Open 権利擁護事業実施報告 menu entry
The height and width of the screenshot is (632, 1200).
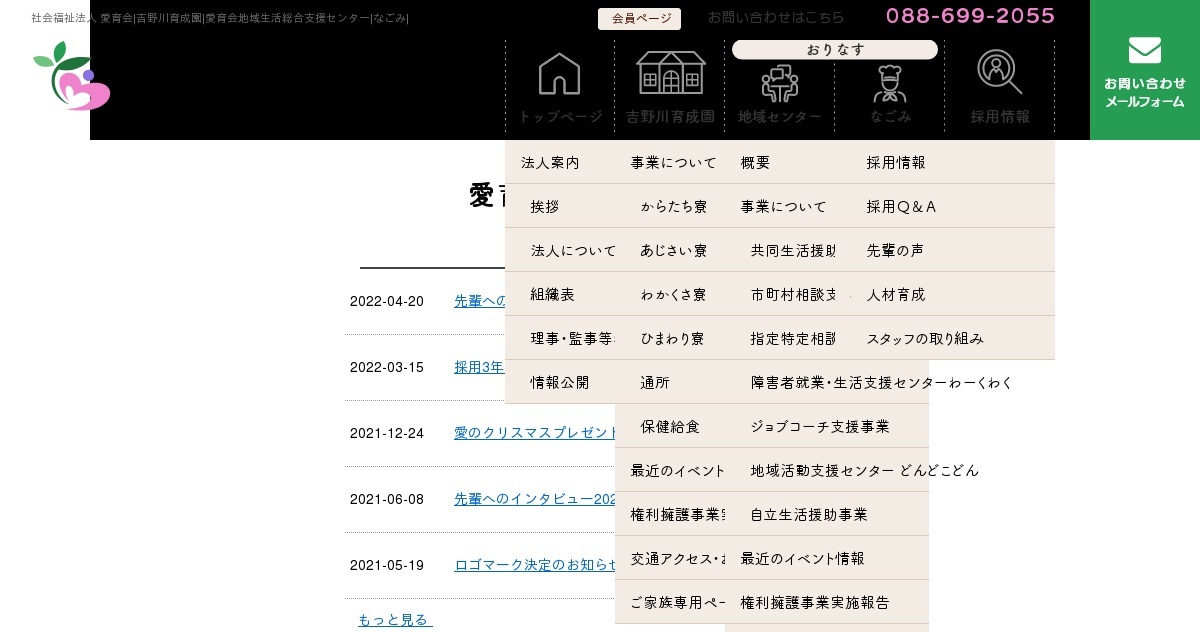point(815,603)
